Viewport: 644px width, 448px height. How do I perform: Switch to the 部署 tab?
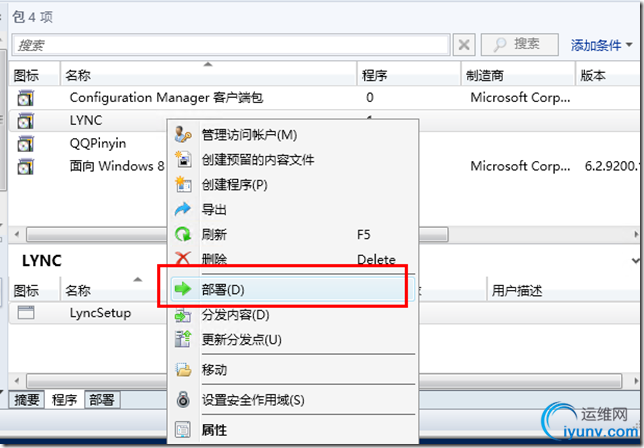tap(102, 400)
